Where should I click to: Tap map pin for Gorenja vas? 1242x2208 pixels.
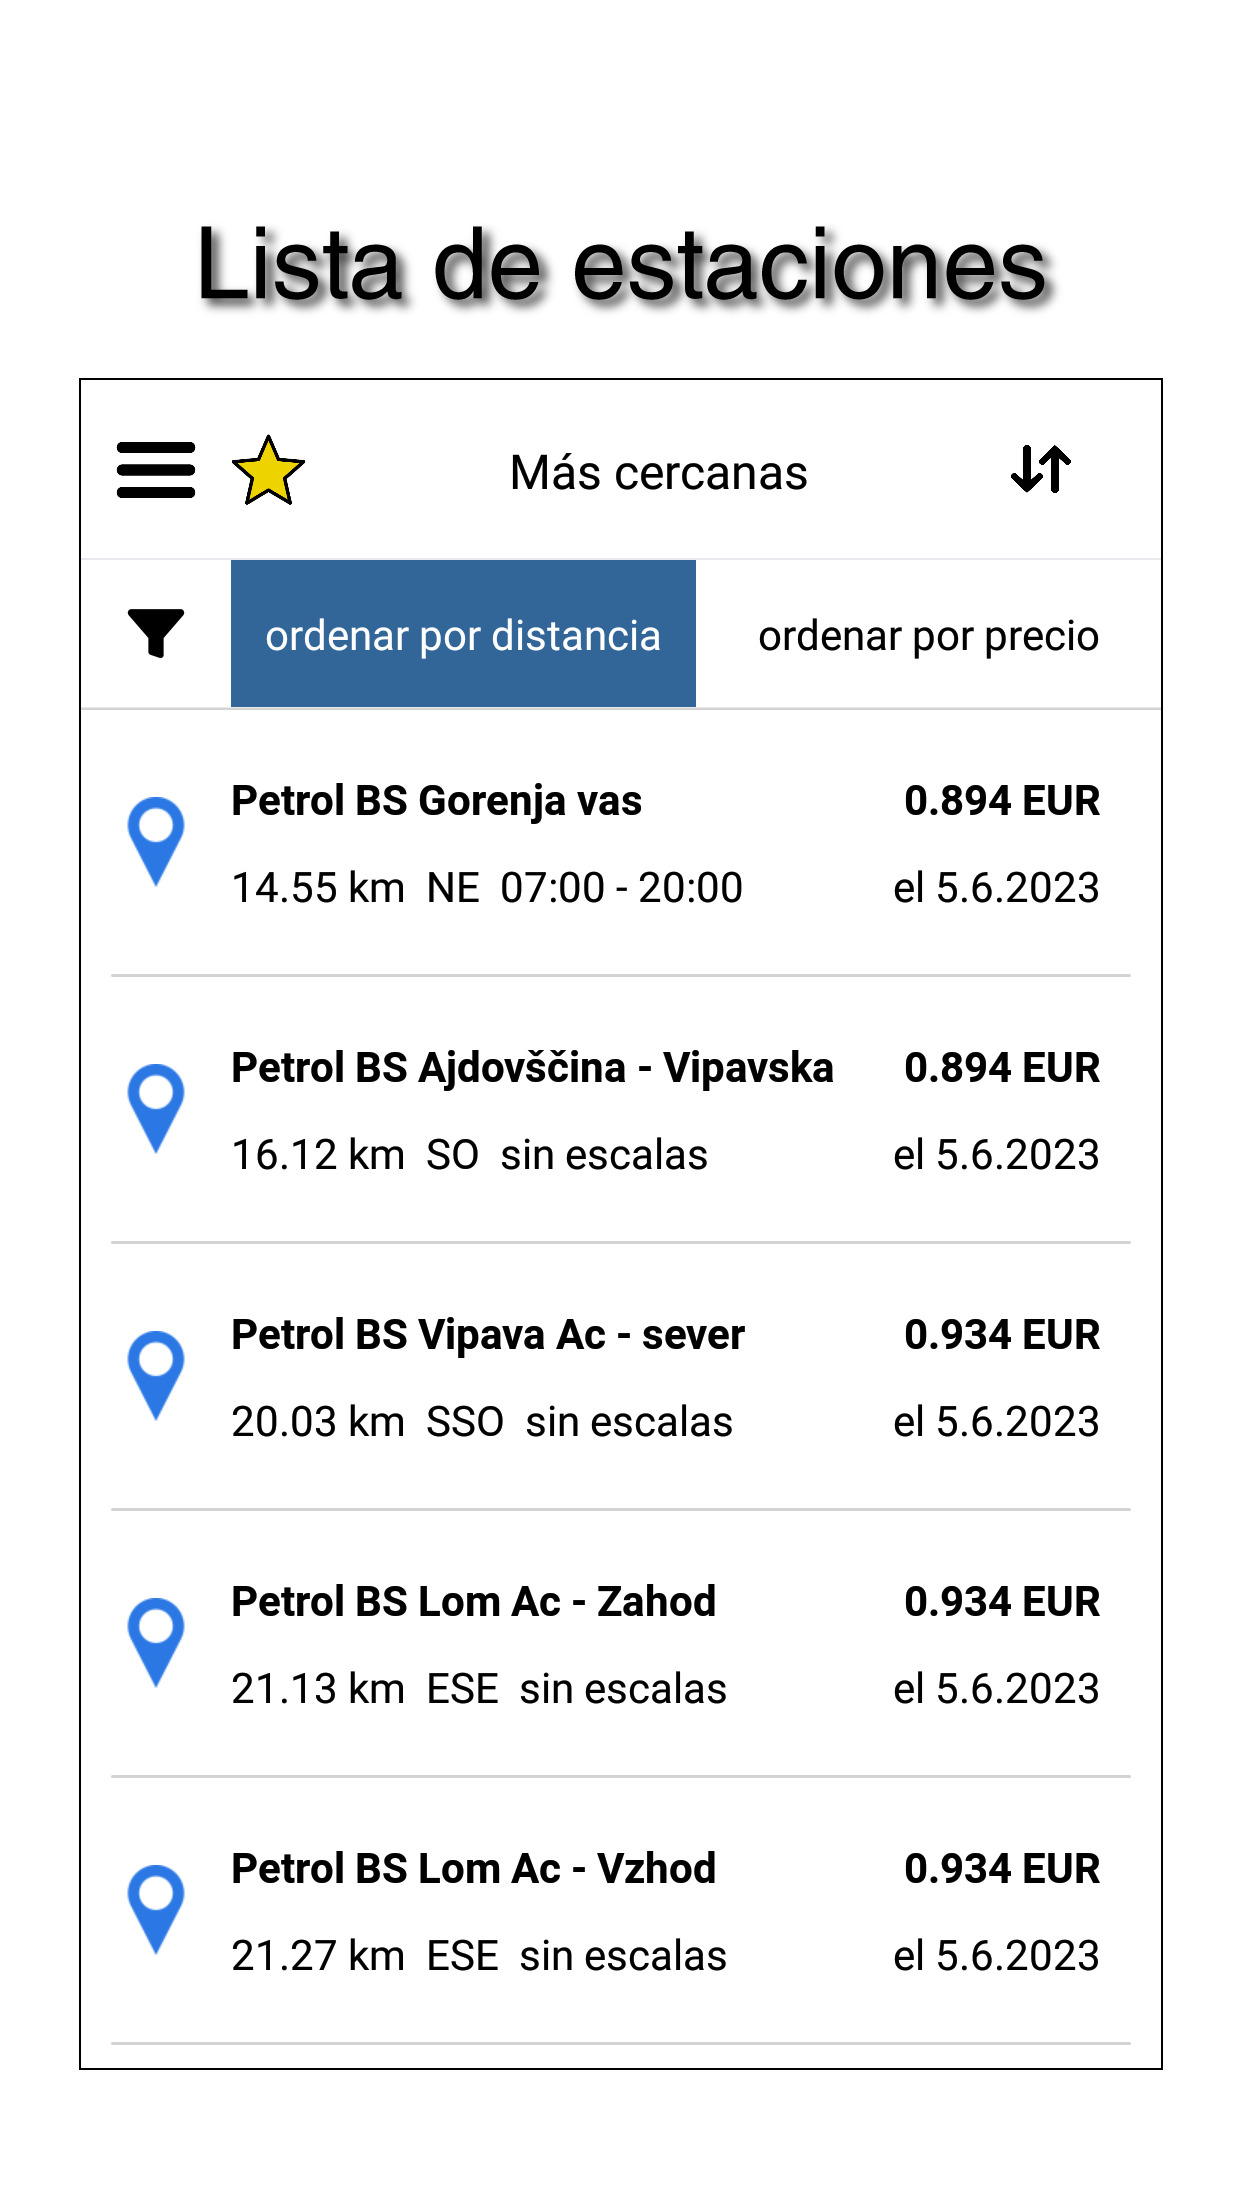point(156,839)
